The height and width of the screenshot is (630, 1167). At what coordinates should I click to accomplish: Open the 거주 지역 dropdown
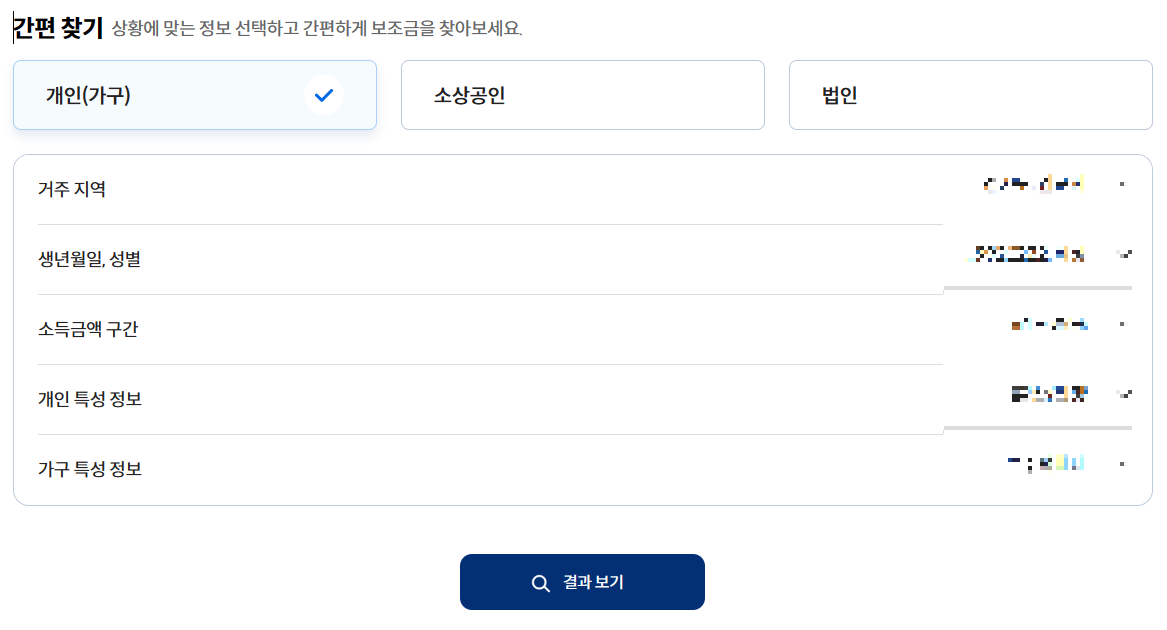[x=1040, y=184]
